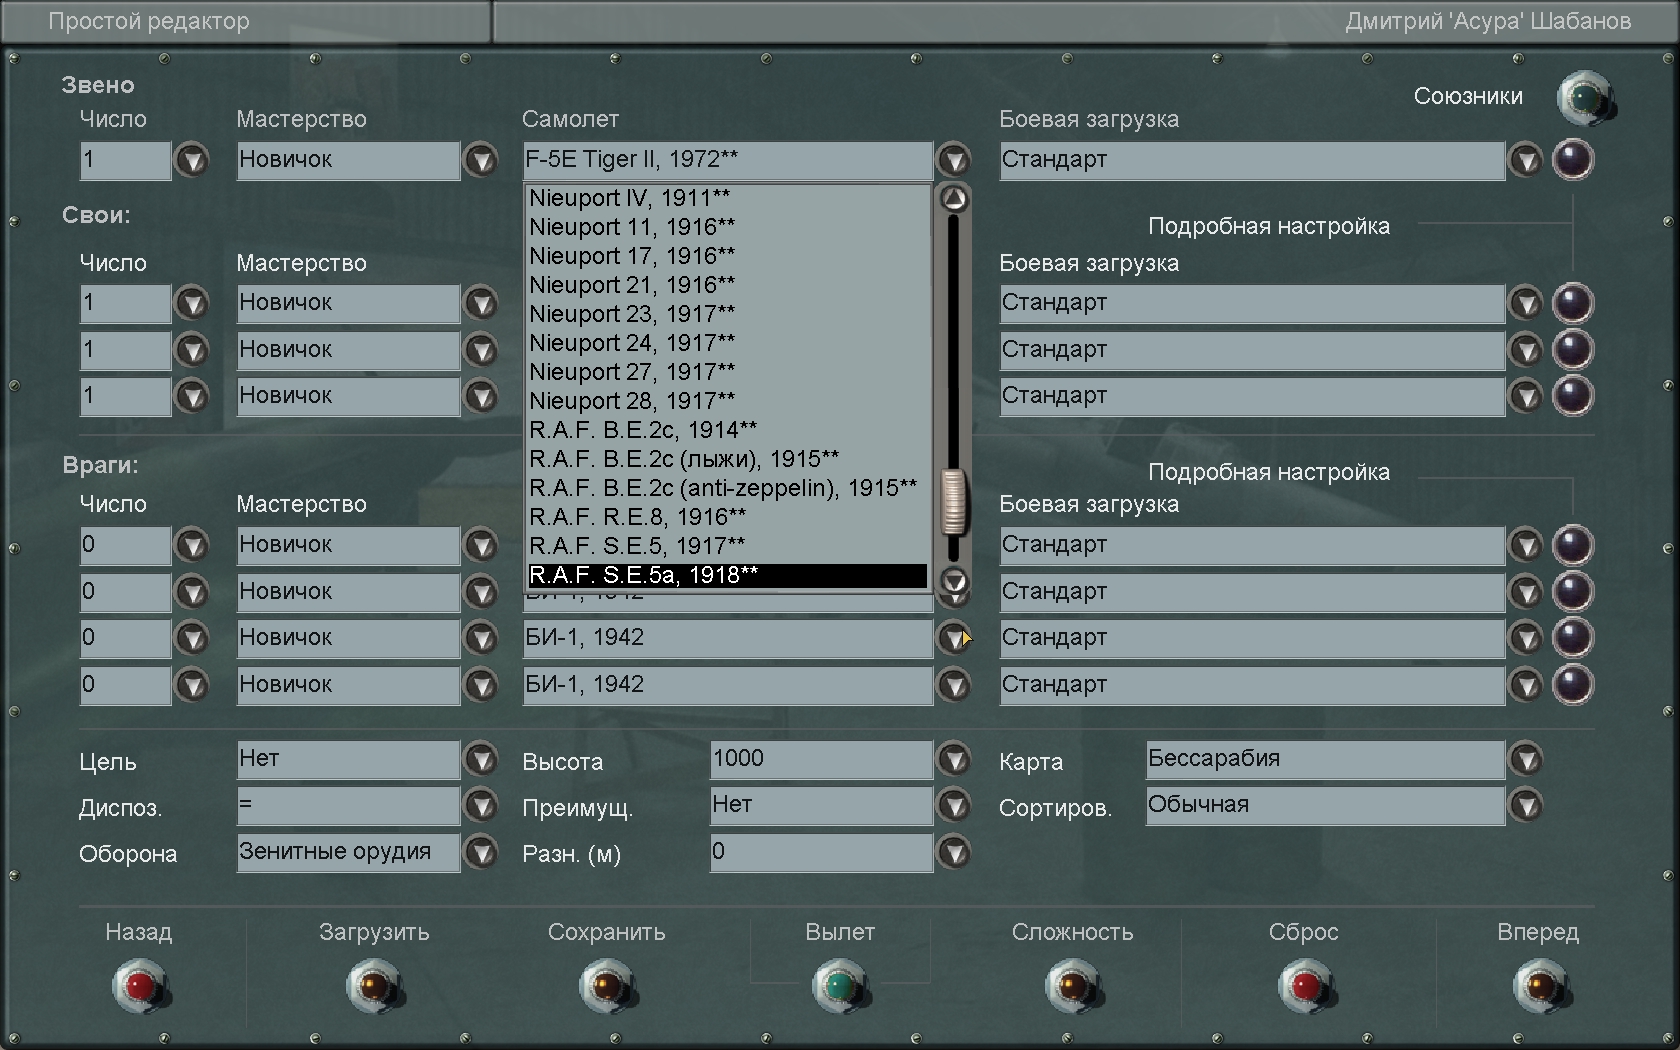Viewport: 1680px width, 1050px height.
Task: Pick R.A.F. S.E.5, 1917** from the list
Action: [728, 546]
